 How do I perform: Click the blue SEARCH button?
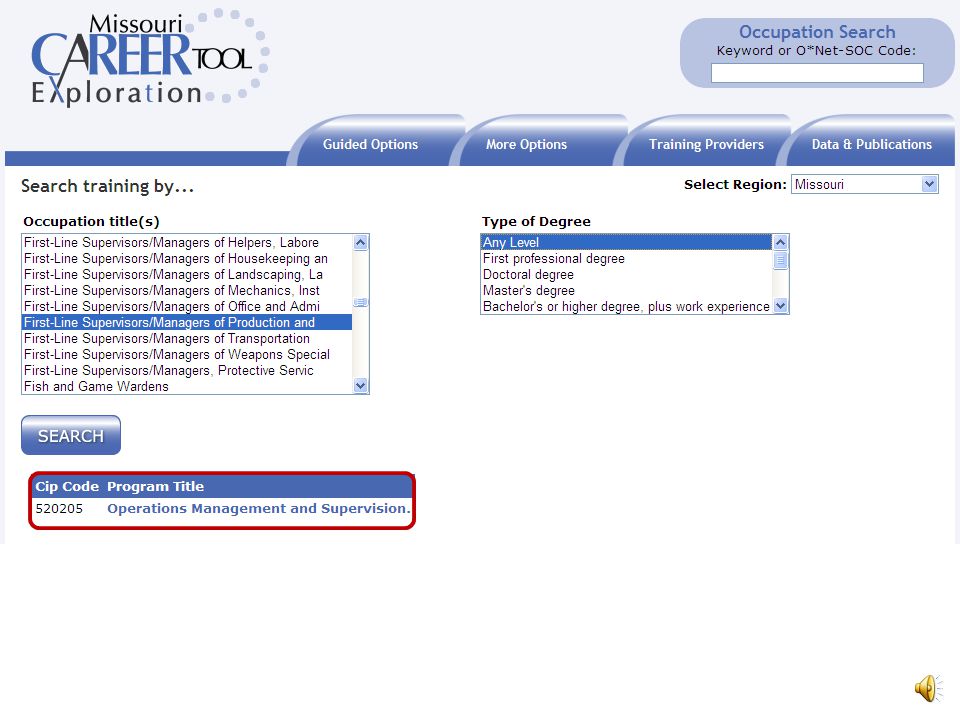pos(71,435)
